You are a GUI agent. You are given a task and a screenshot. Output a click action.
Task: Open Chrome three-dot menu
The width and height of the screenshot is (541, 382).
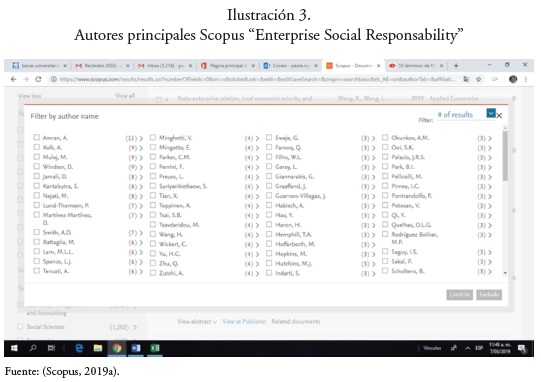525,79
